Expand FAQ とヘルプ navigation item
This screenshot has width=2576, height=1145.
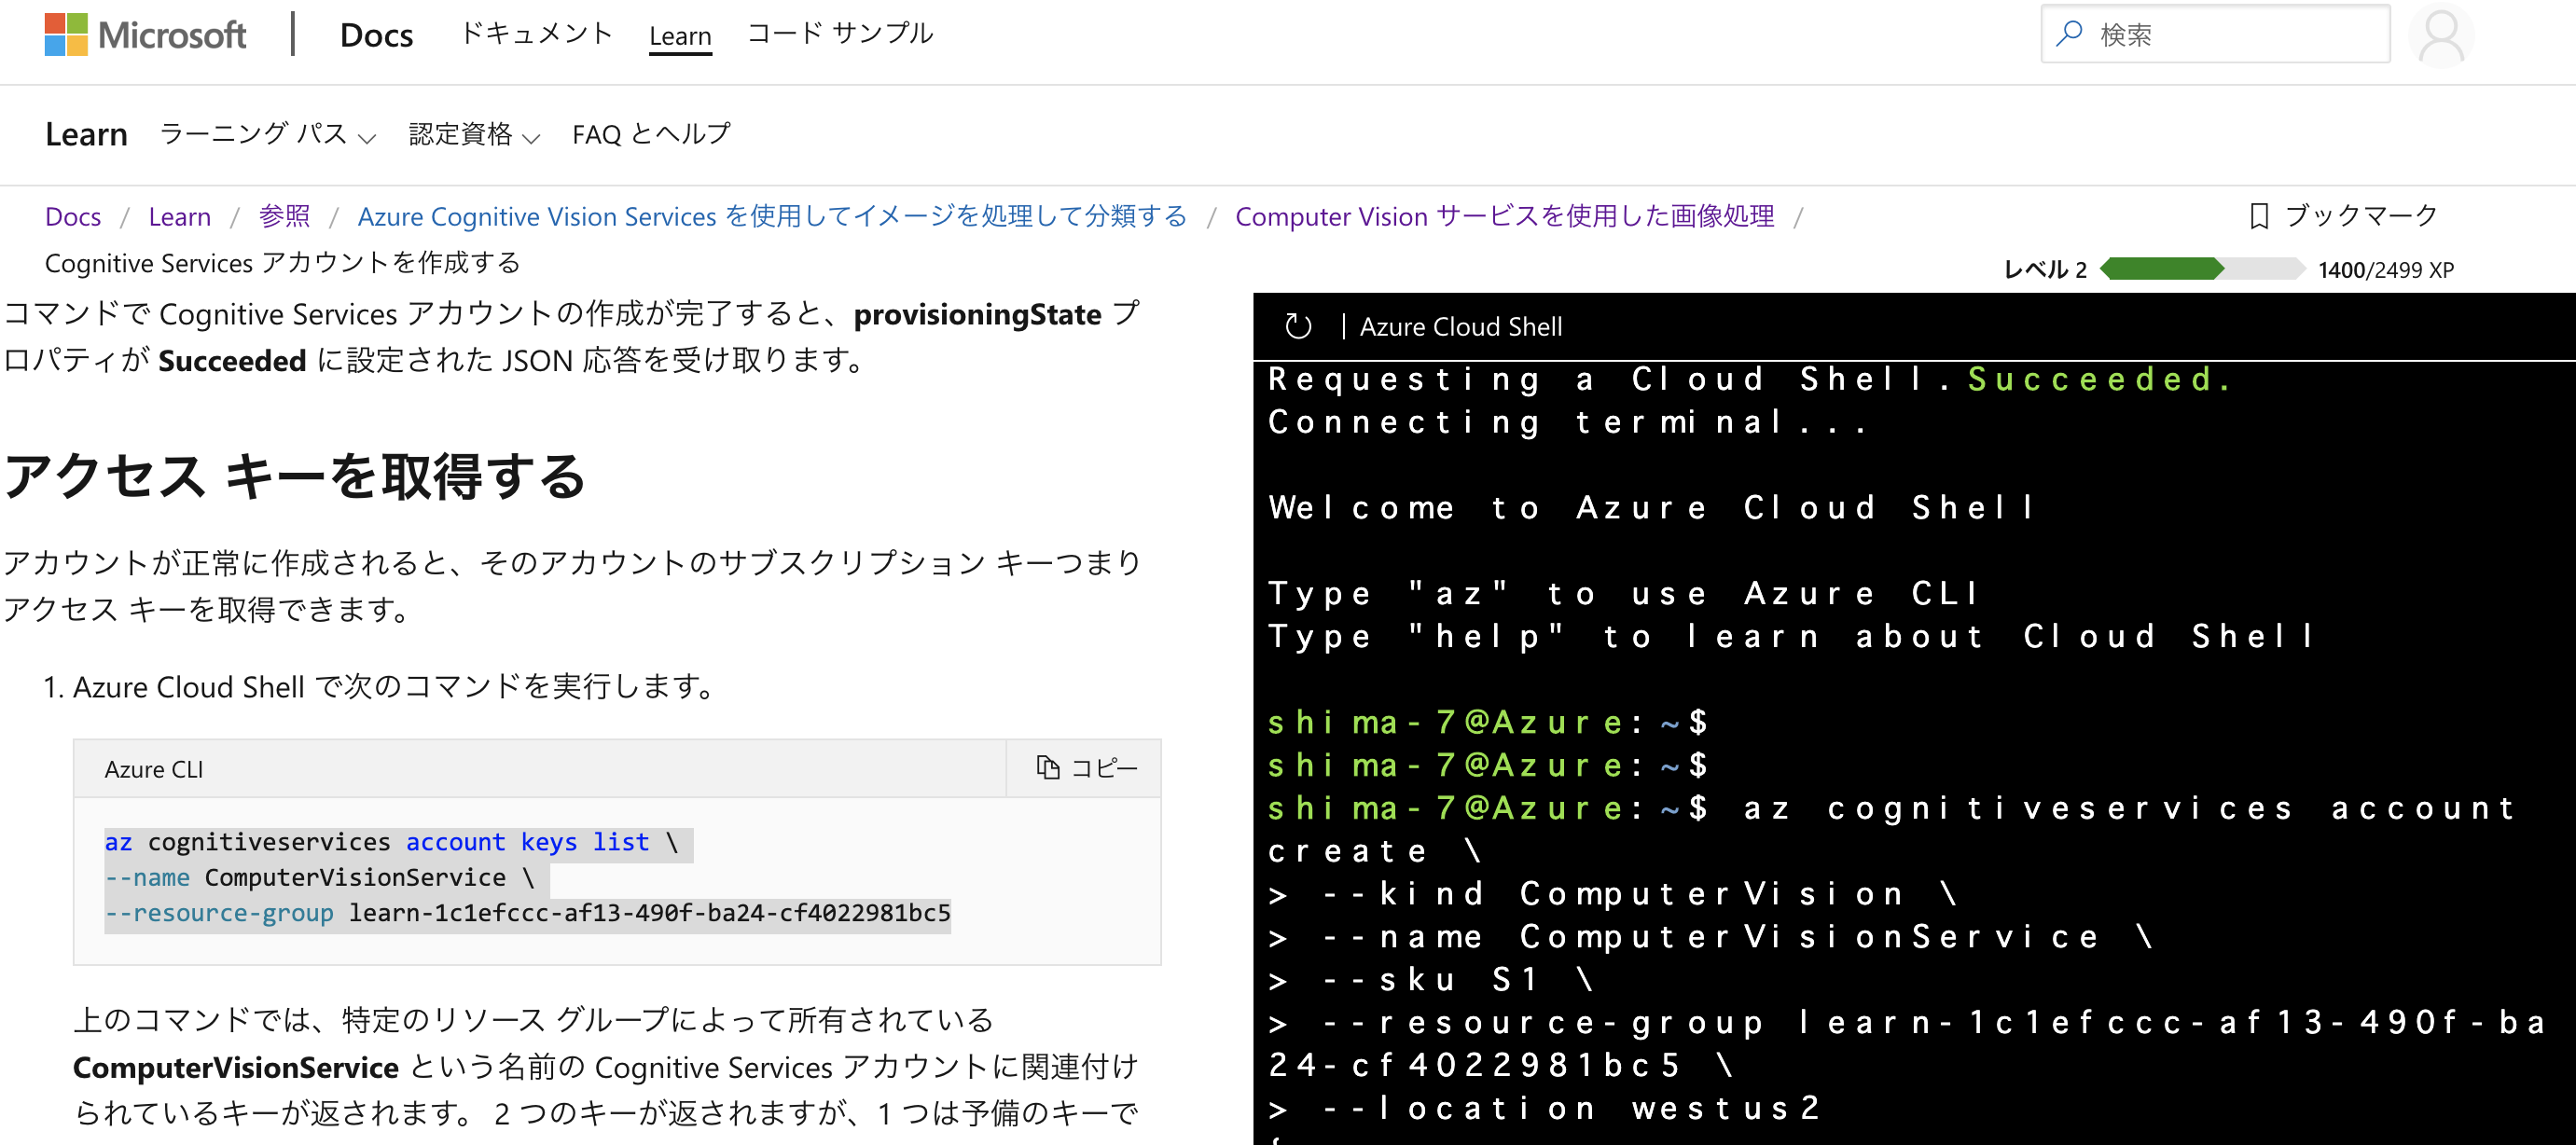650,133
